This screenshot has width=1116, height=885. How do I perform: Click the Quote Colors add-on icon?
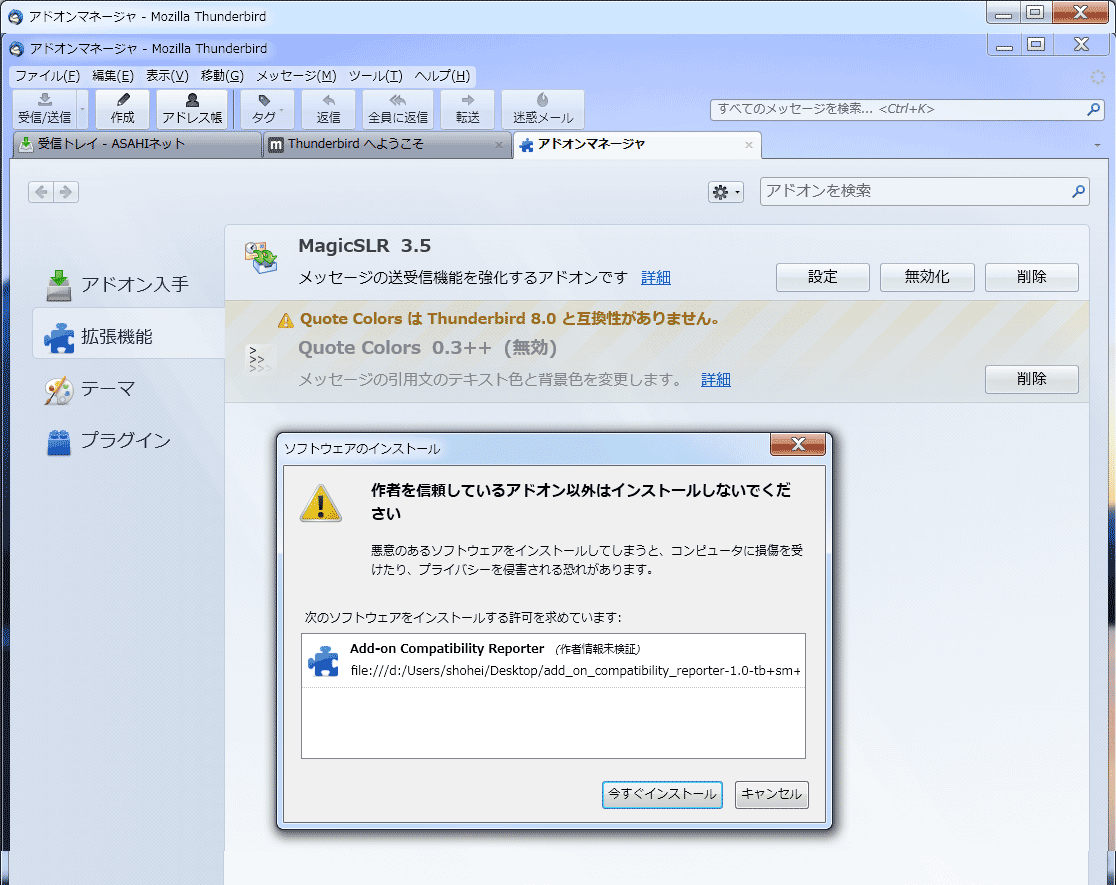point(260,360)
